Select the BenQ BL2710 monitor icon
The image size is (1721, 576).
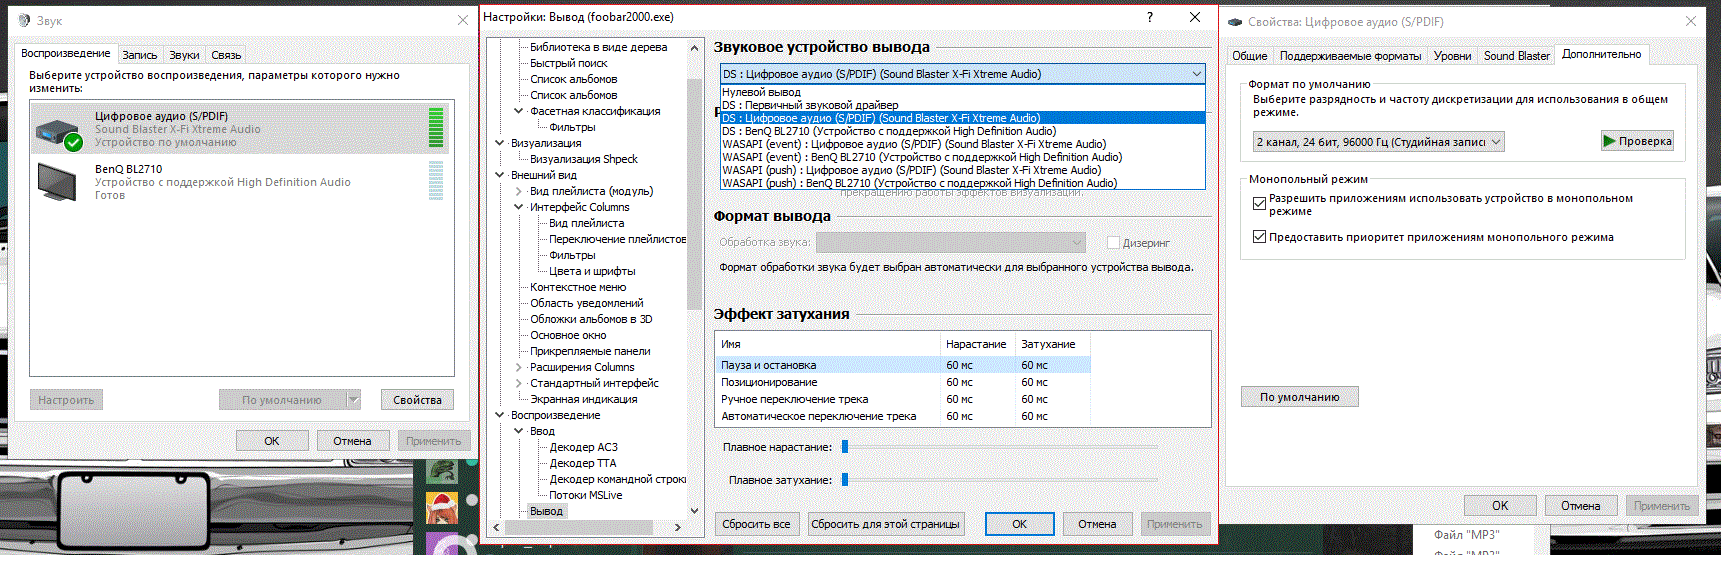pos(57,182)
